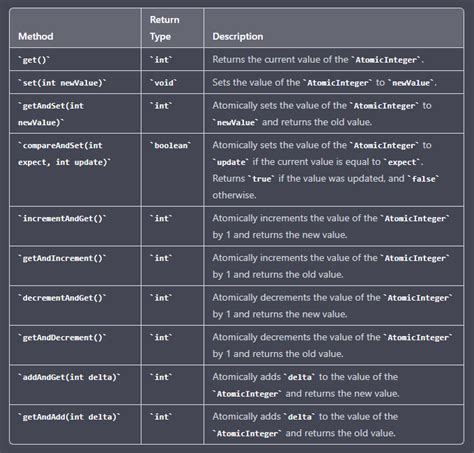Click the getAndDecrement description text

point(332,345)
